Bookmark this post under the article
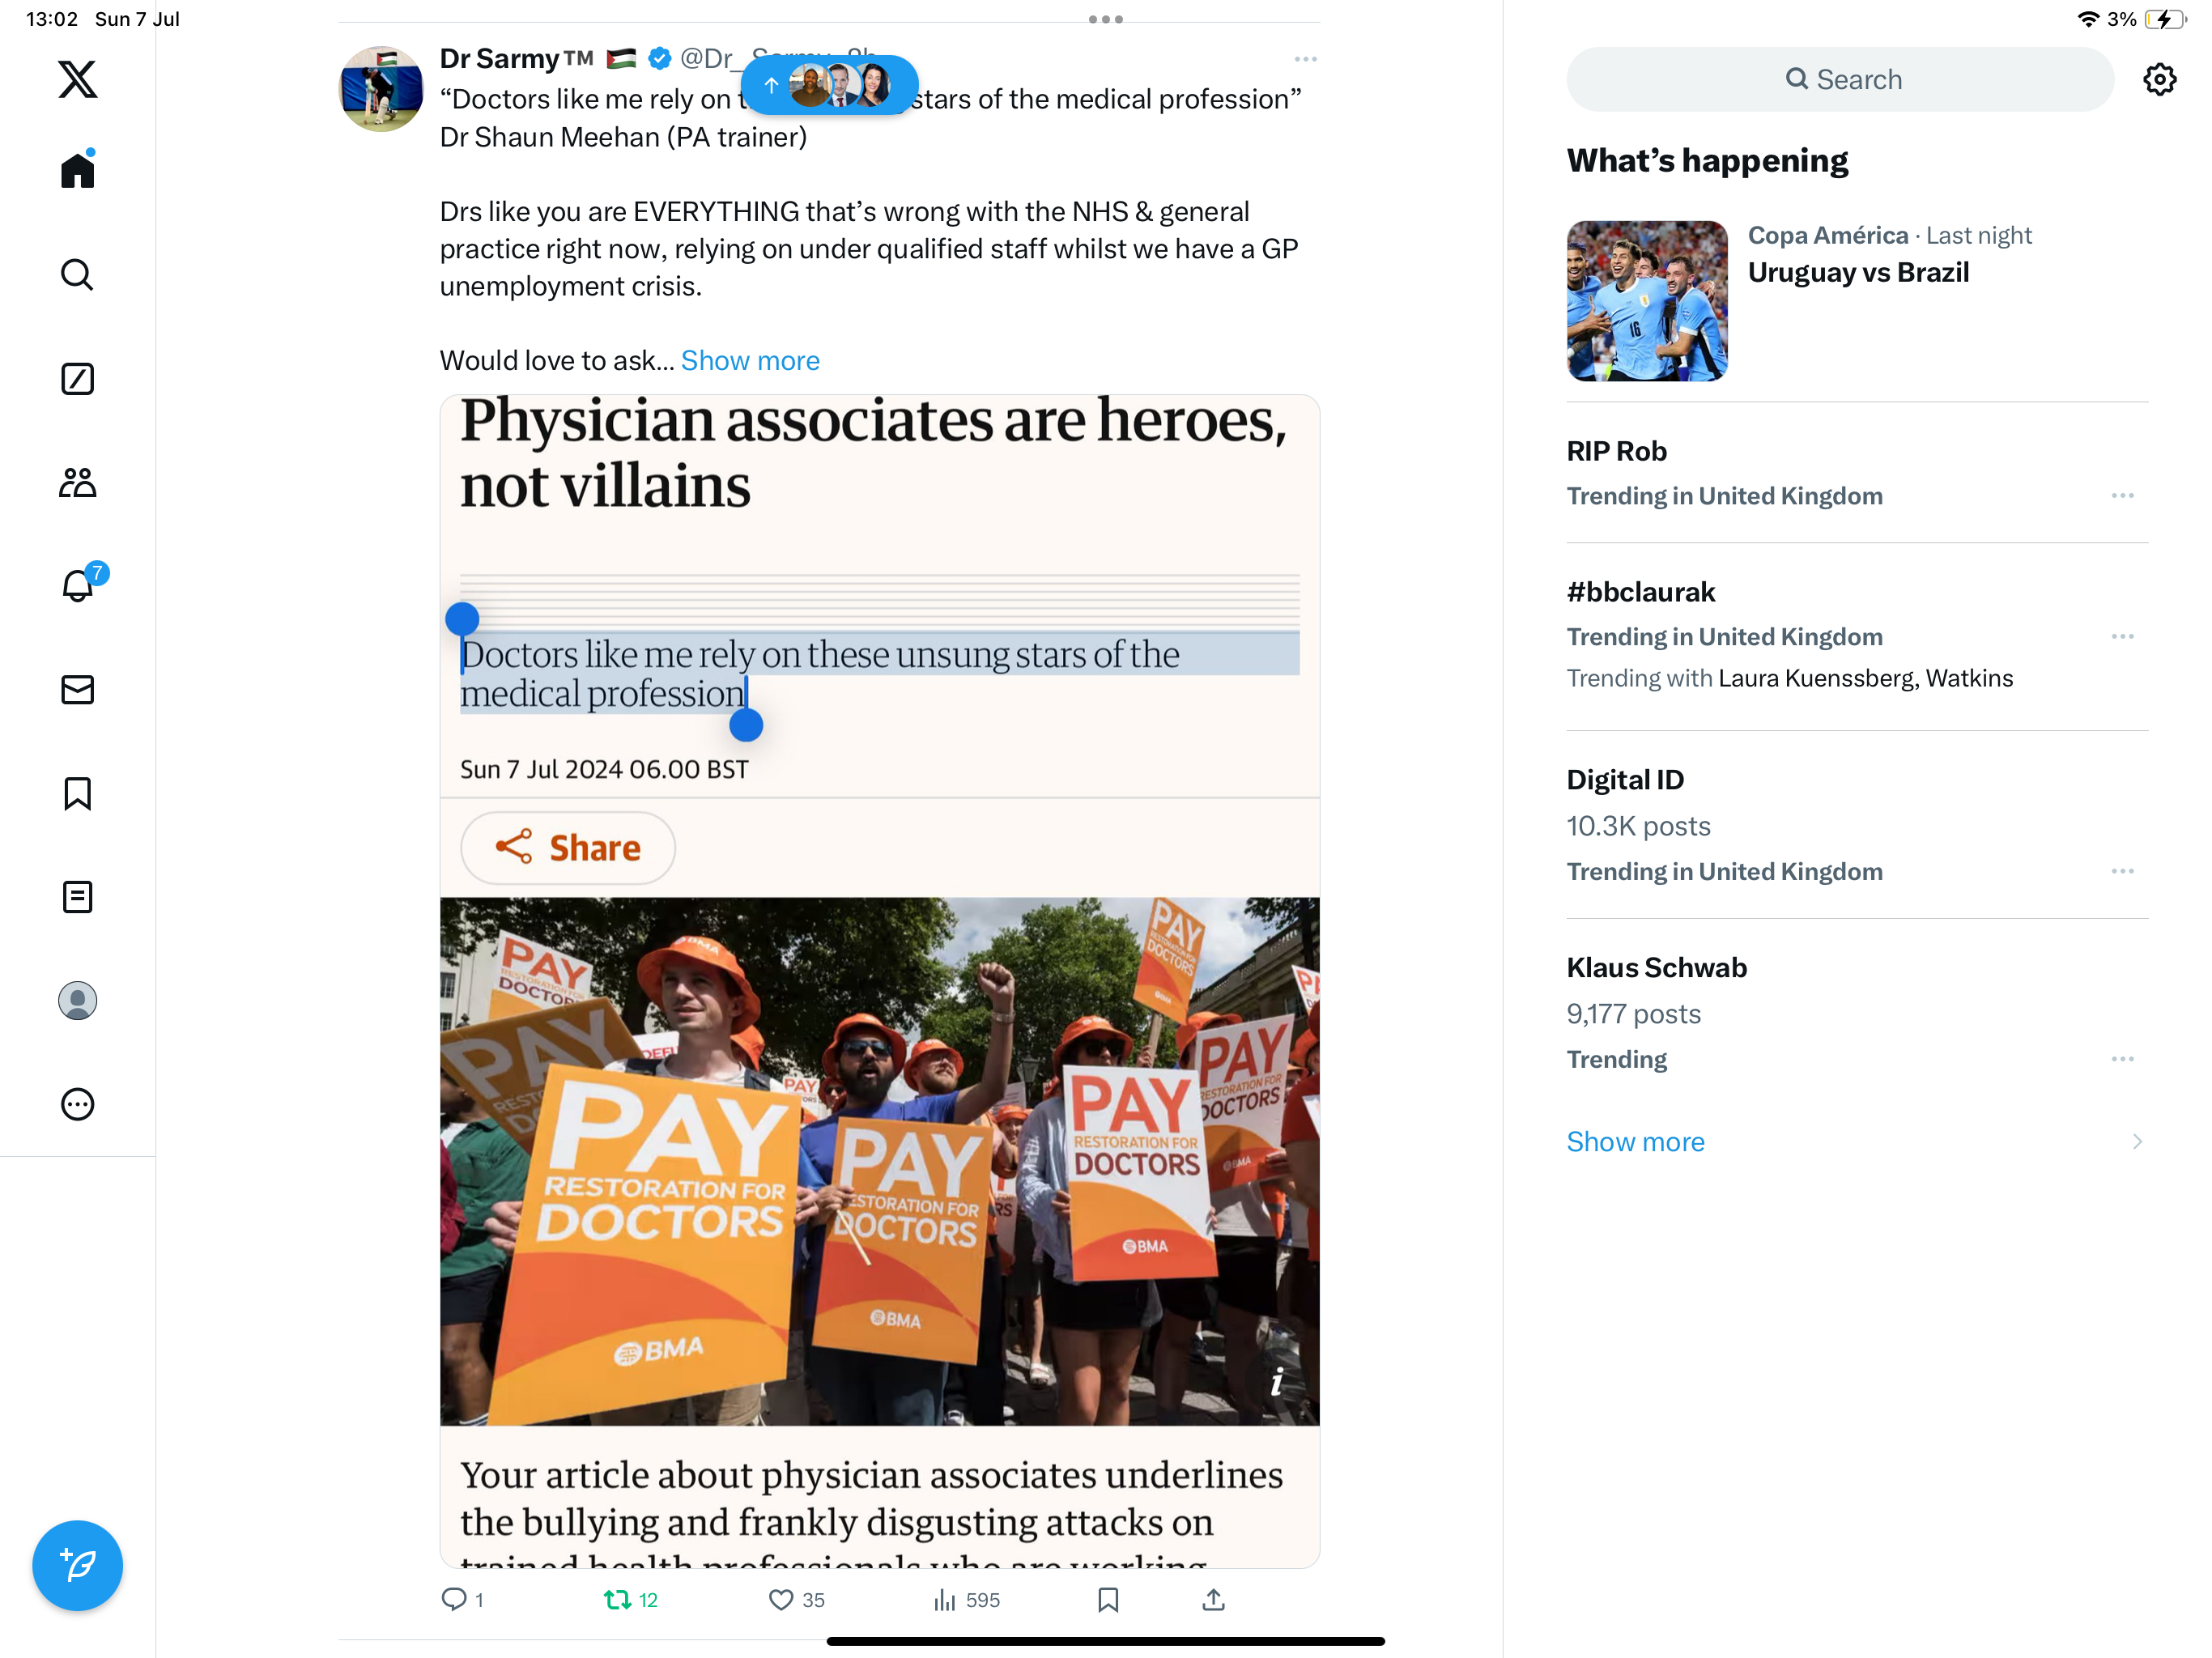 coord(1108,1600)
